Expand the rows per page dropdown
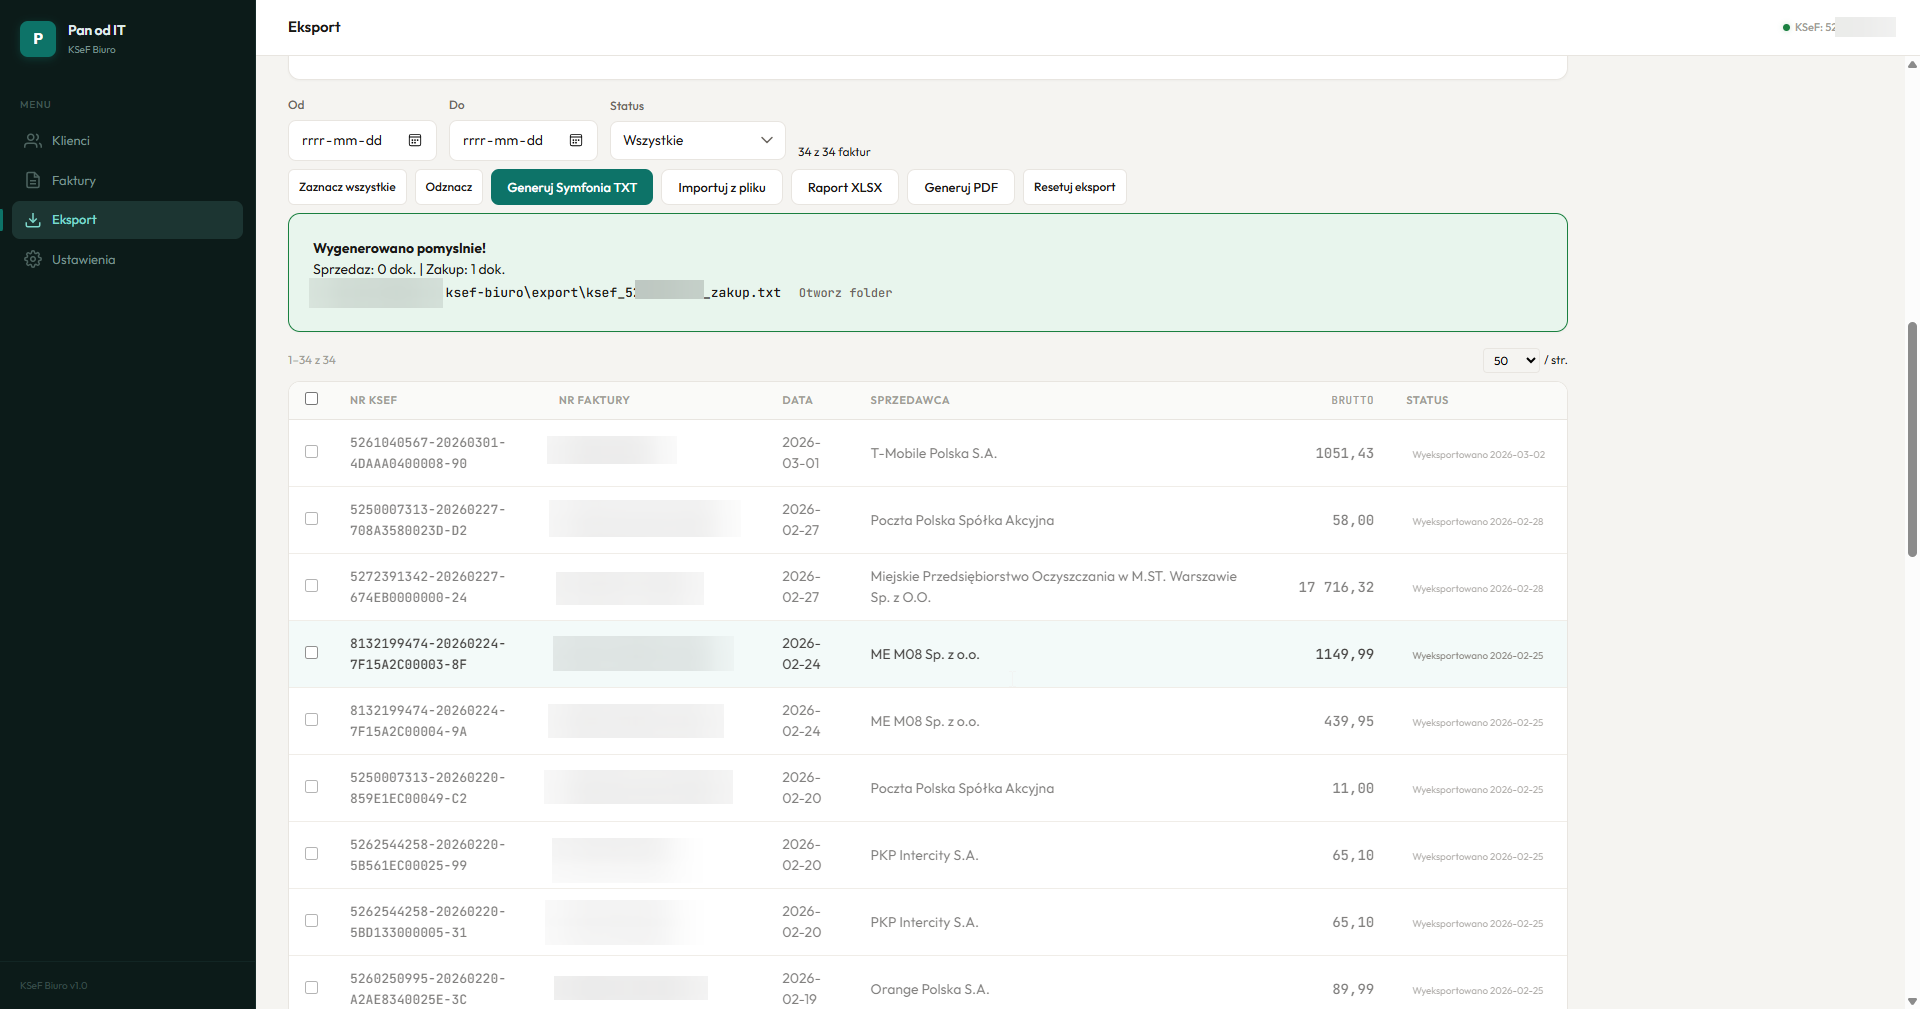This screenshot has height=1009, width=1920. (1510, 360)
